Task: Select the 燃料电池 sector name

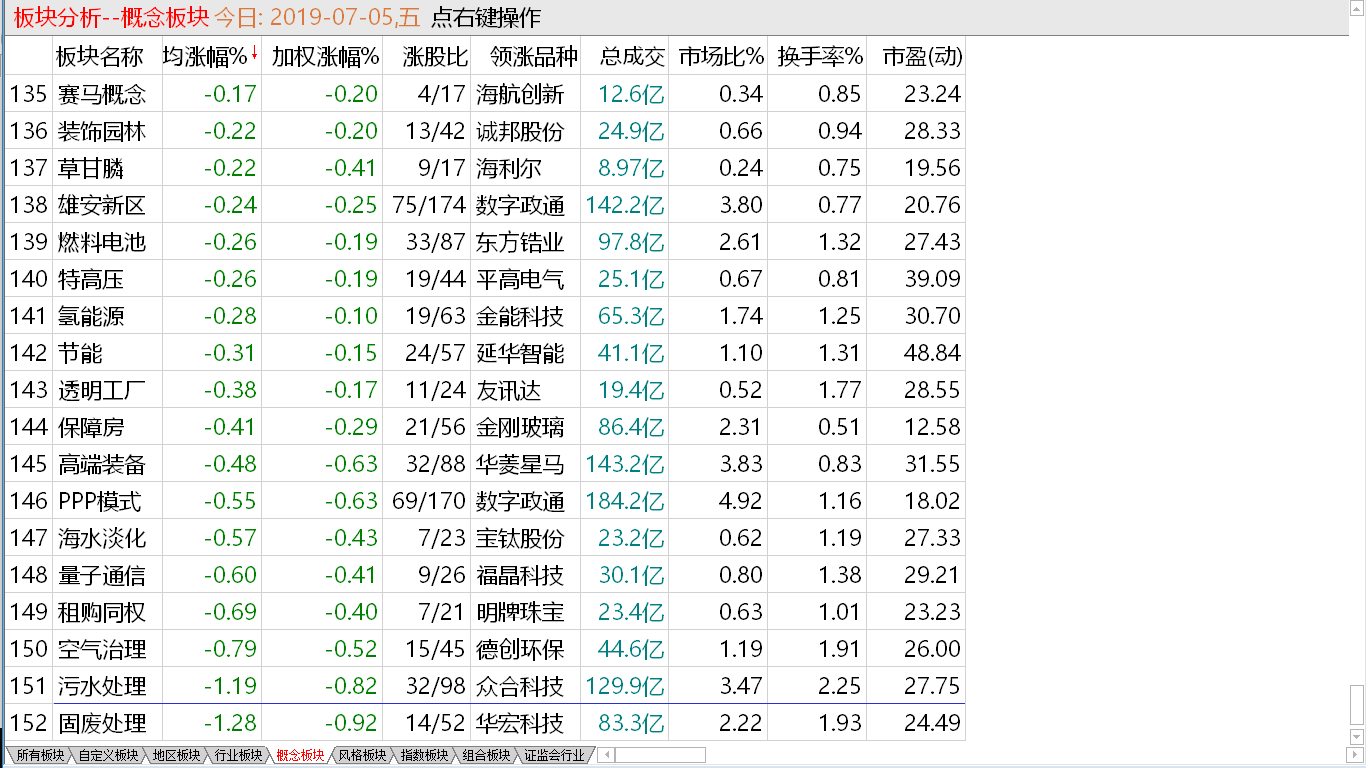Action: pos(101,242)
